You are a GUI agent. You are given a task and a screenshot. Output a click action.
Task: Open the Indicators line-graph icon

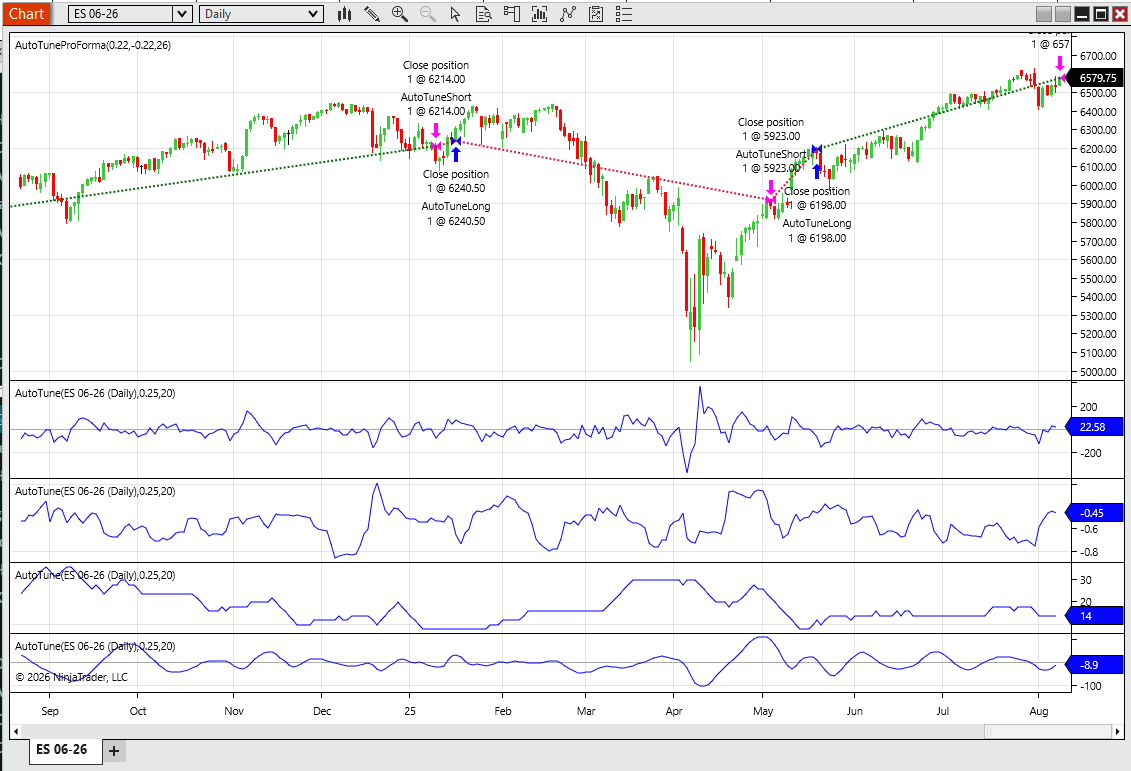click(x=568, y=14)
